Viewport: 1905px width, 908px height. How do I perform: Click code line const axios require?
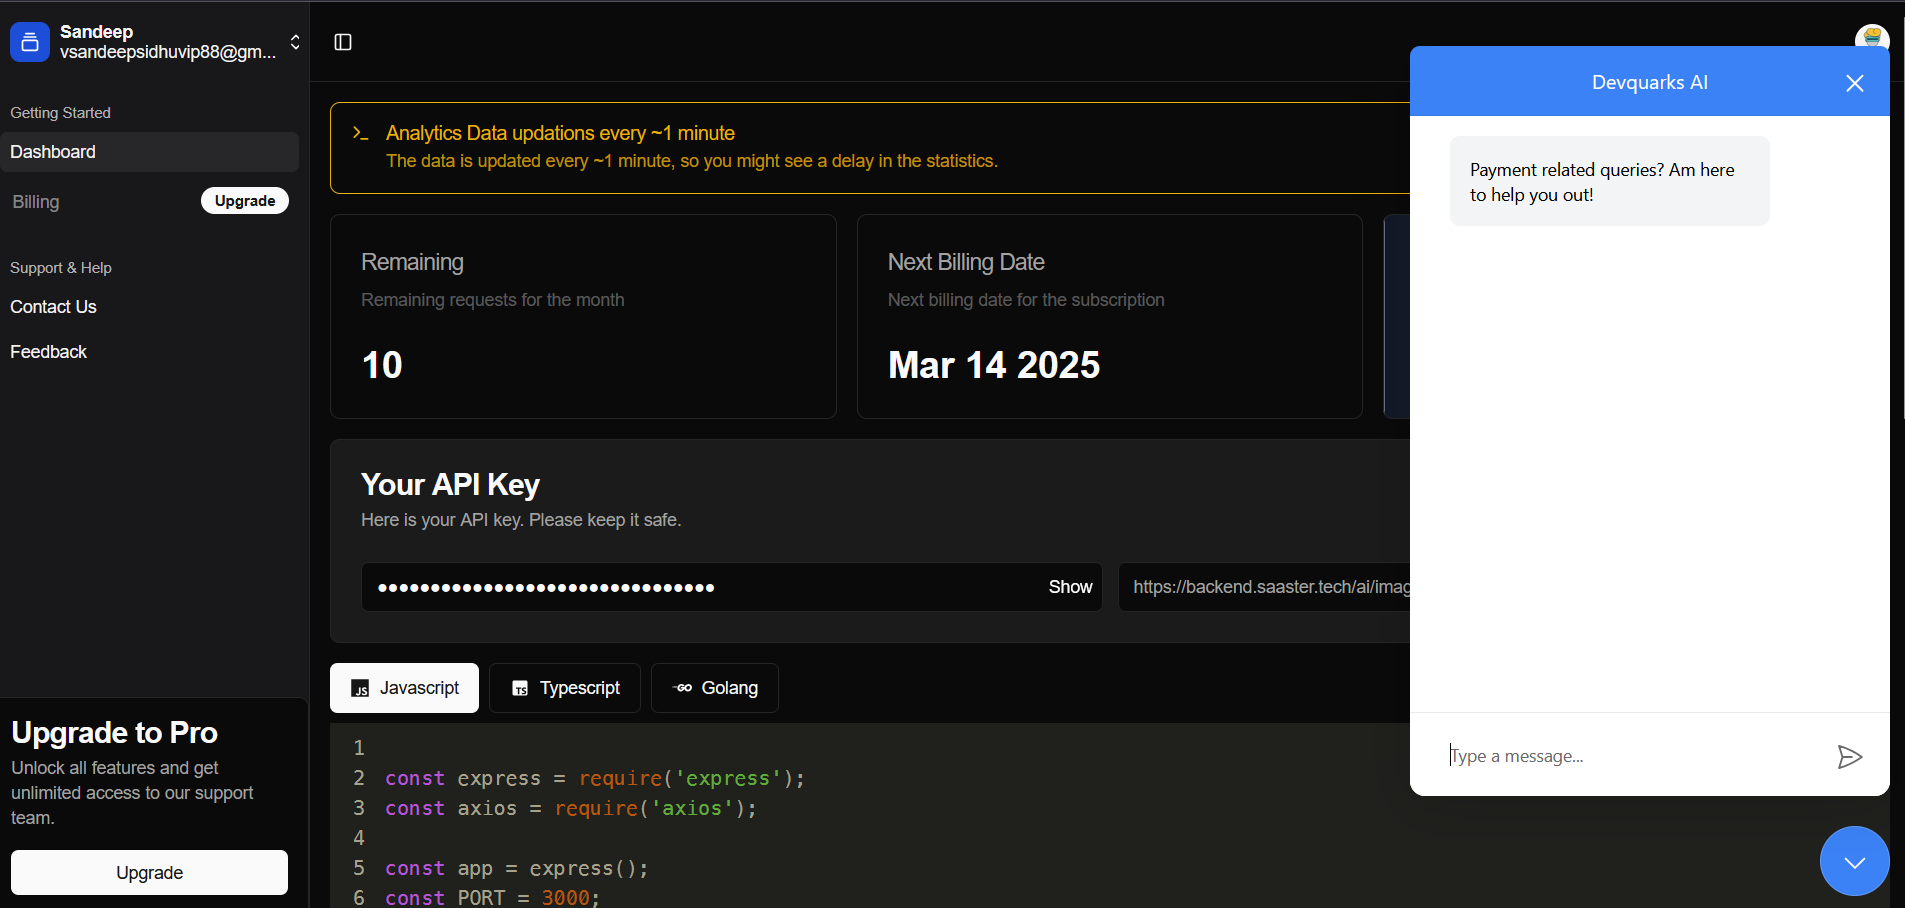click(x=571, y=808)
